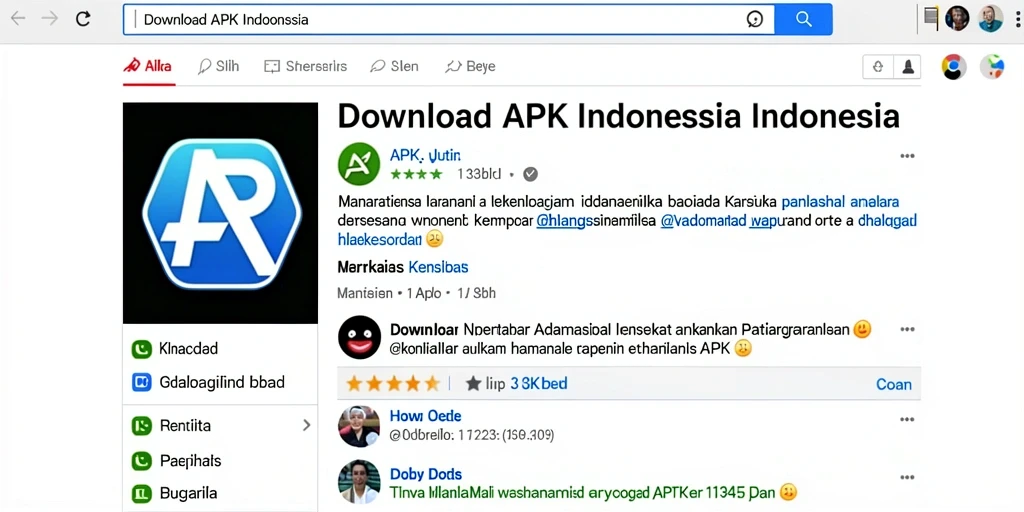Follow the @vadomartad mention link
The height and width of the screenshot is (512, 1024).
click(704, 221)
